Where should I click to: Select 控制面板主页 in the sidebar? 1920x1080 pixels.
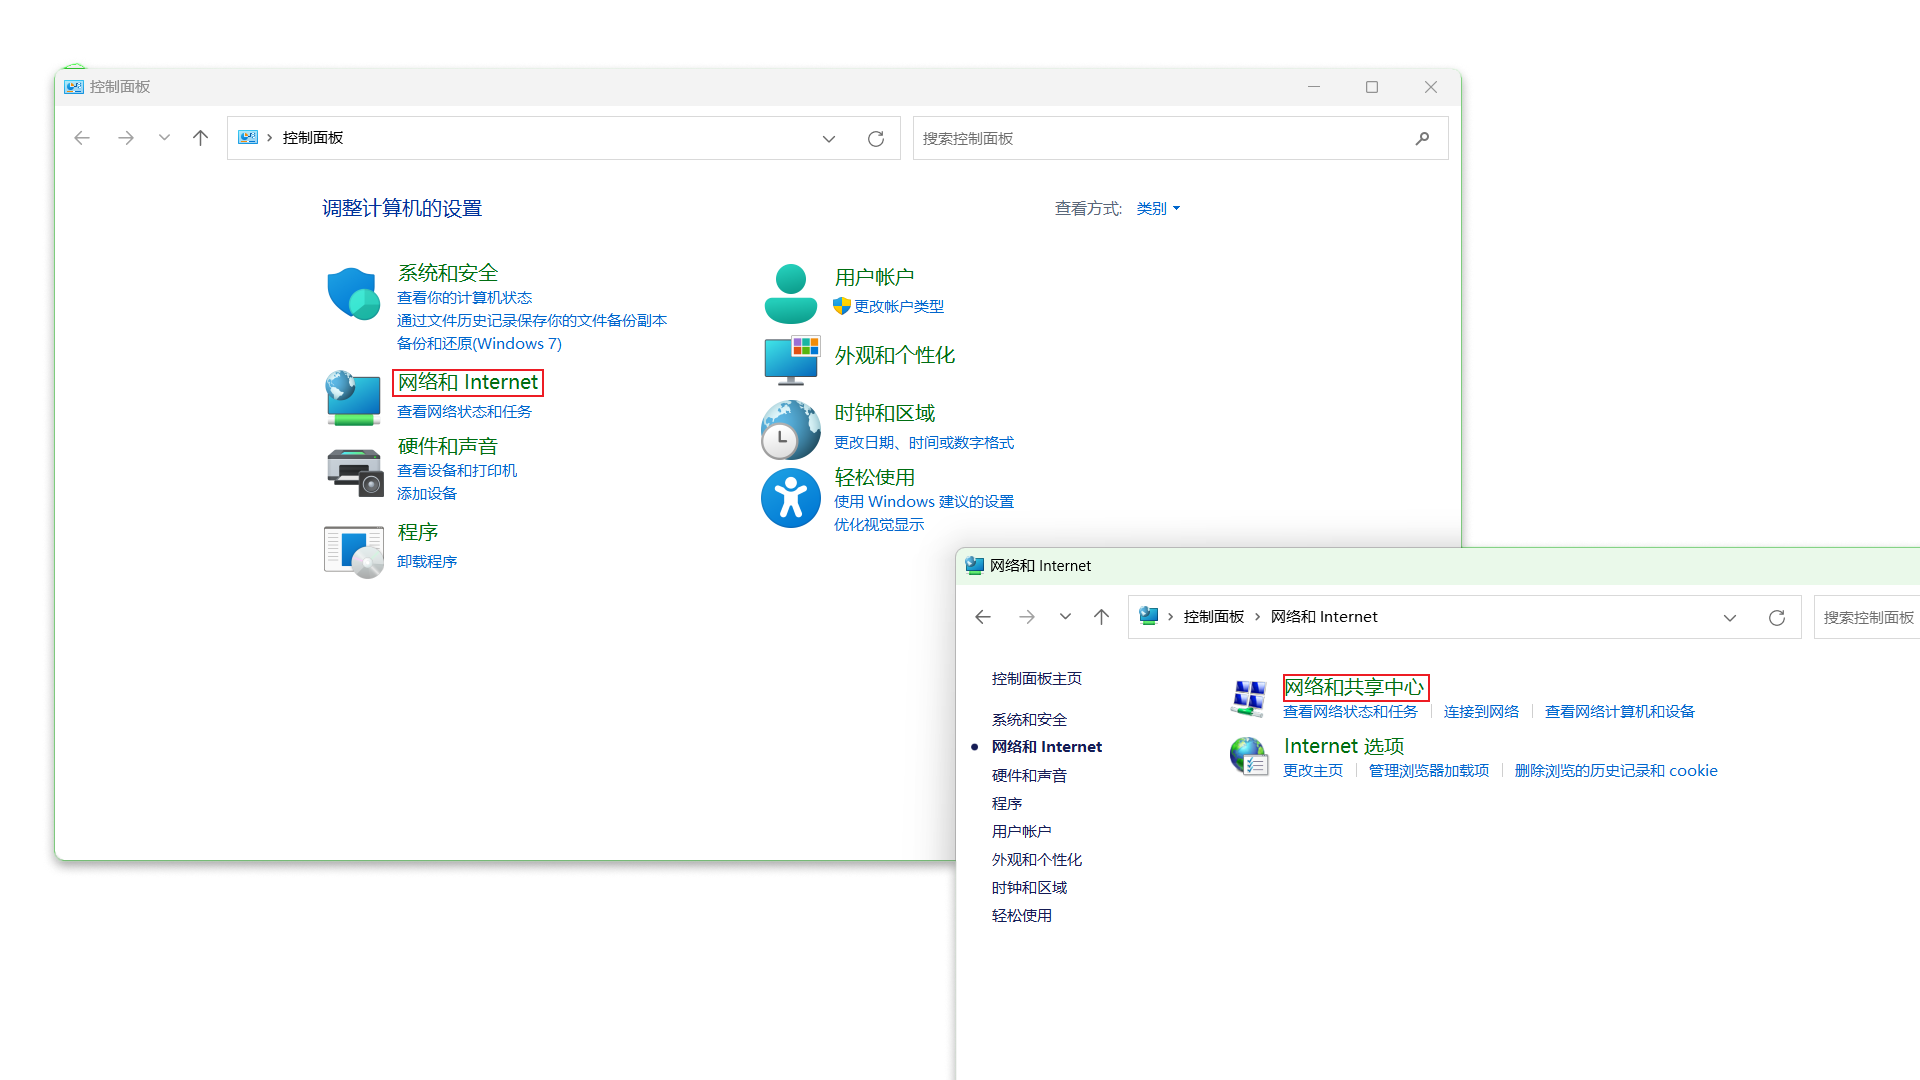point(1036,678)
